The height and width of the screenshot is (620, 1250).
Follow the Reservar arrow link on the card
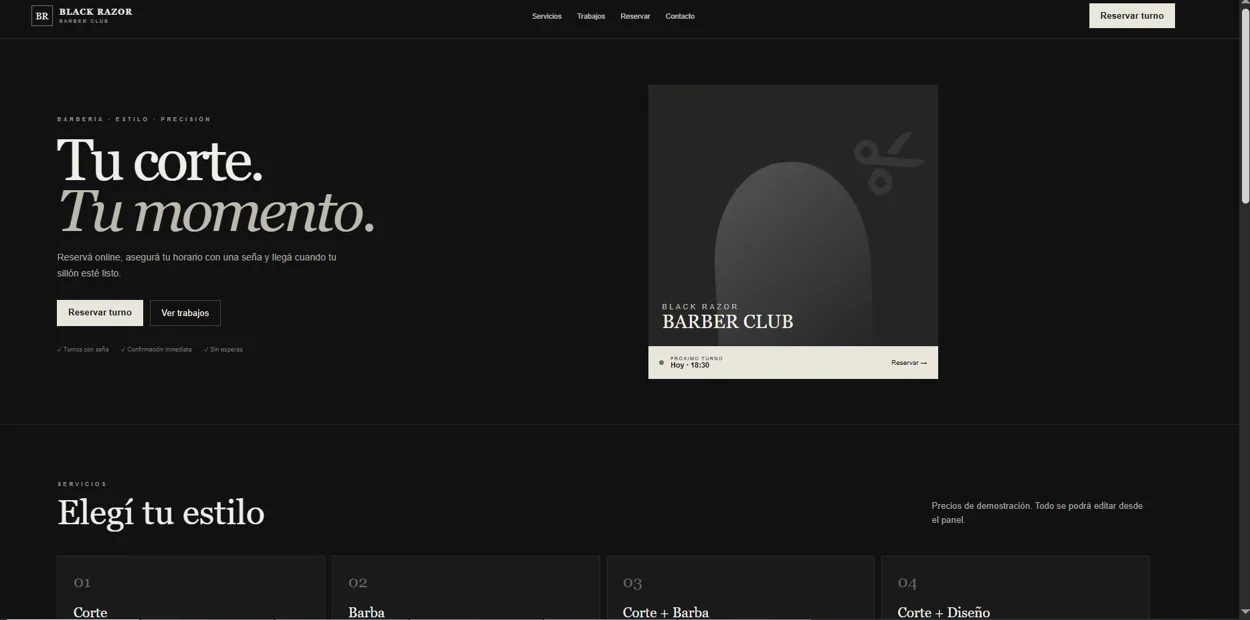click(x=909, y=363)
